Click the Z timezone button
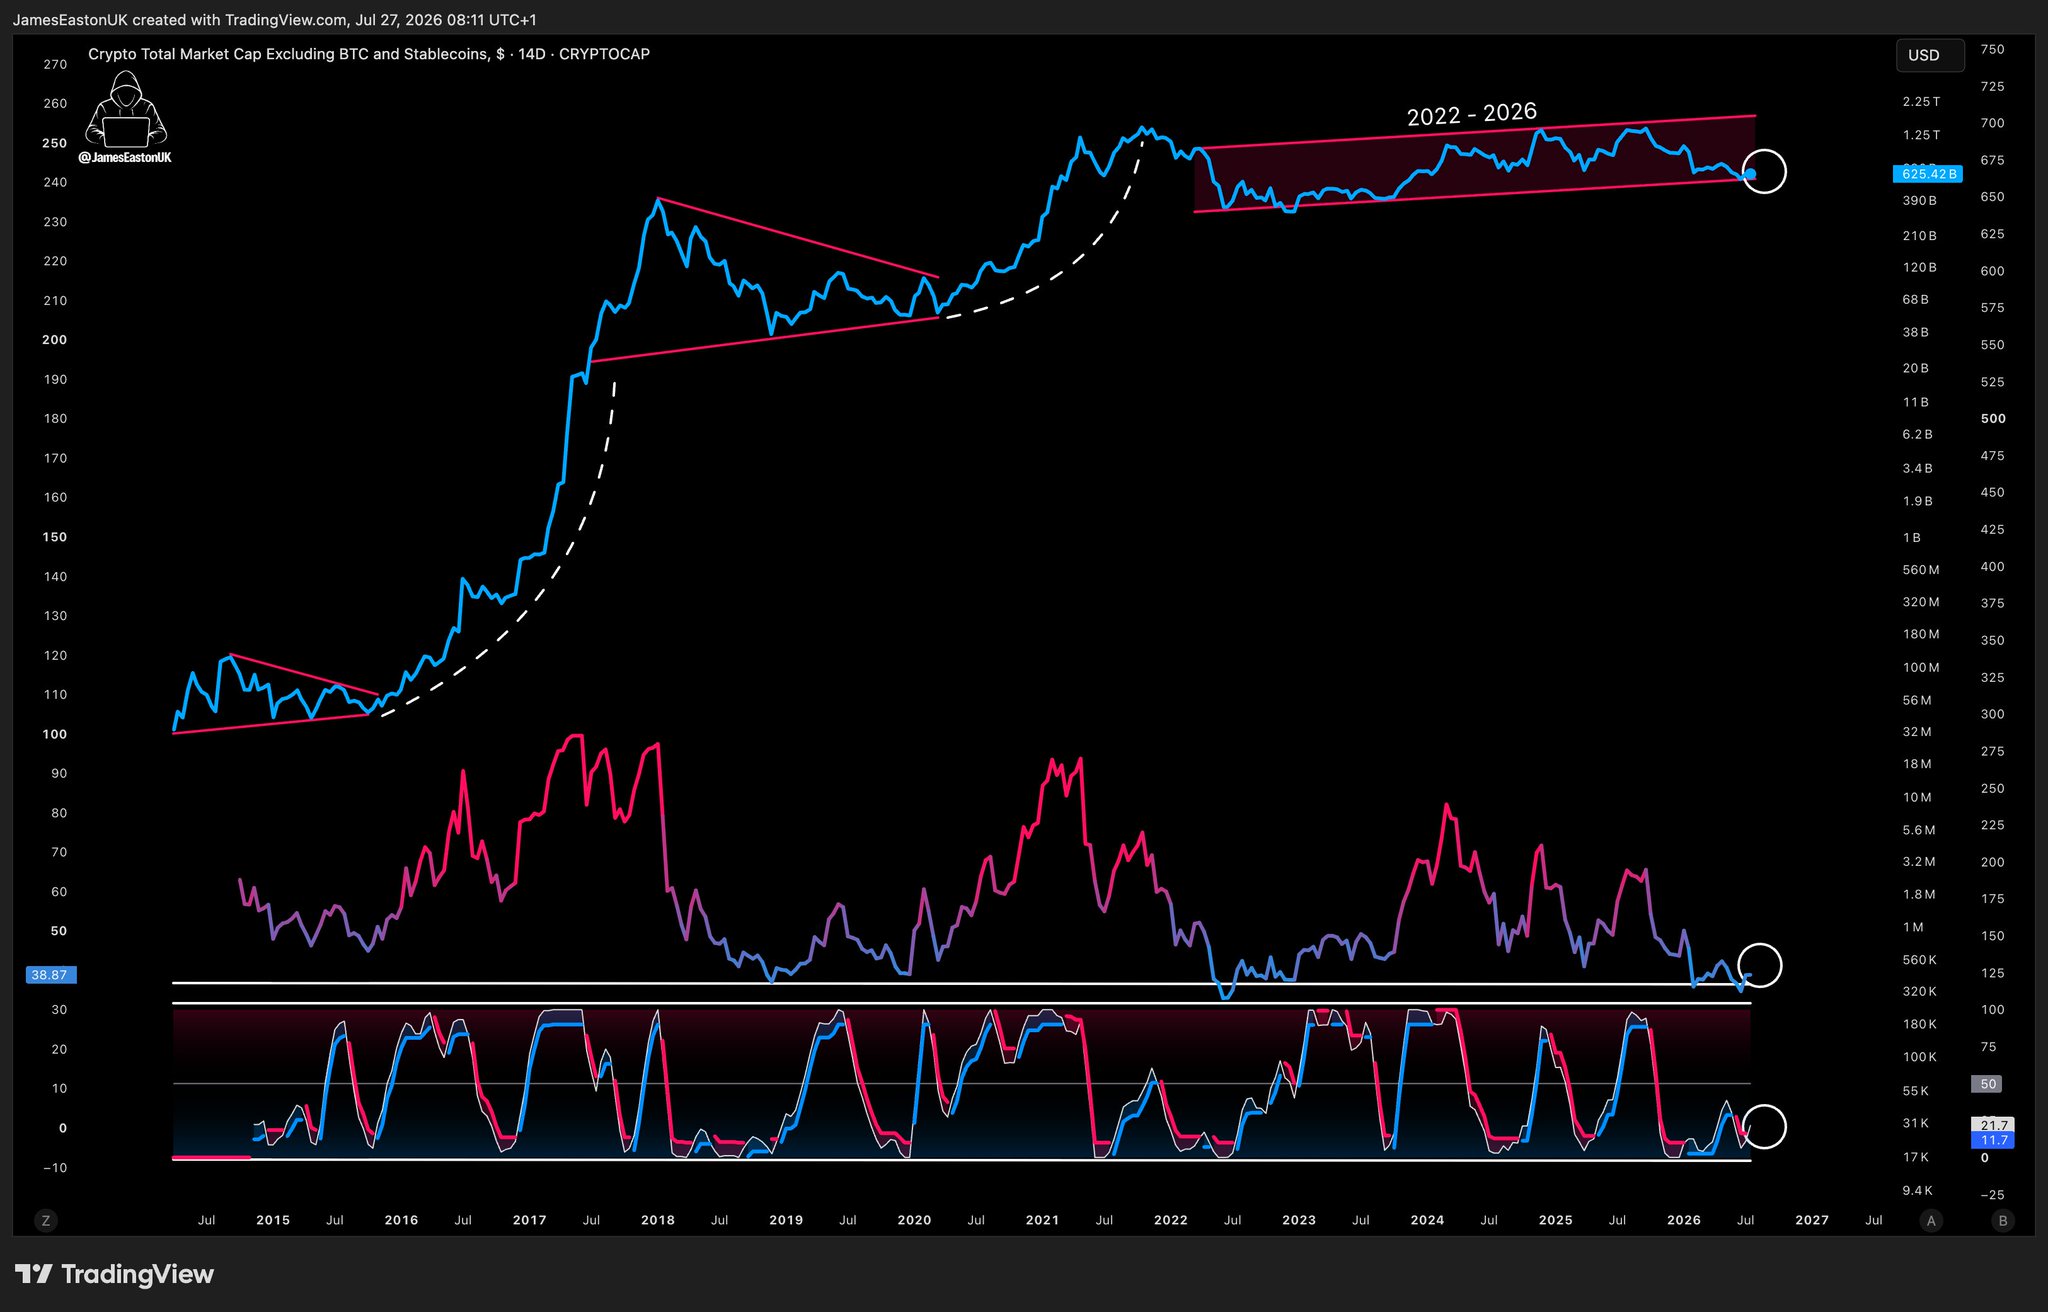This screenshot has height=1312, width=2048. point(45,1220)
